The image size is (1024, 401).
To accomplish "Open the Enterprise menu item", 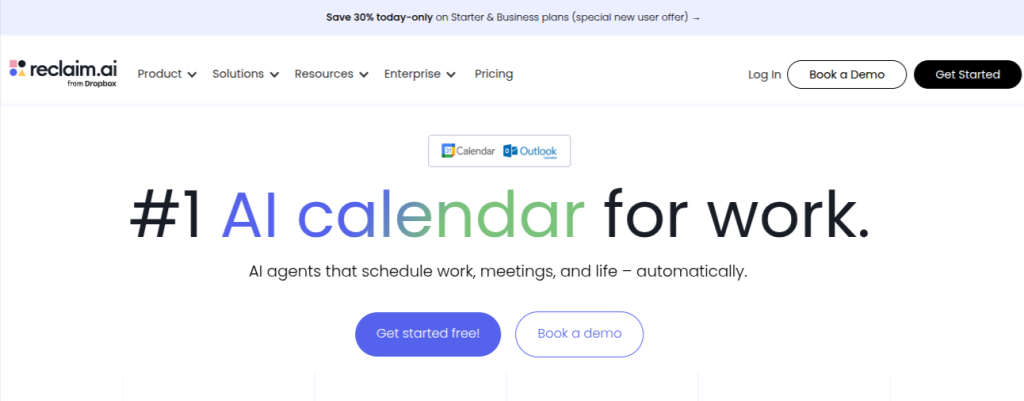I will point(412,74).
